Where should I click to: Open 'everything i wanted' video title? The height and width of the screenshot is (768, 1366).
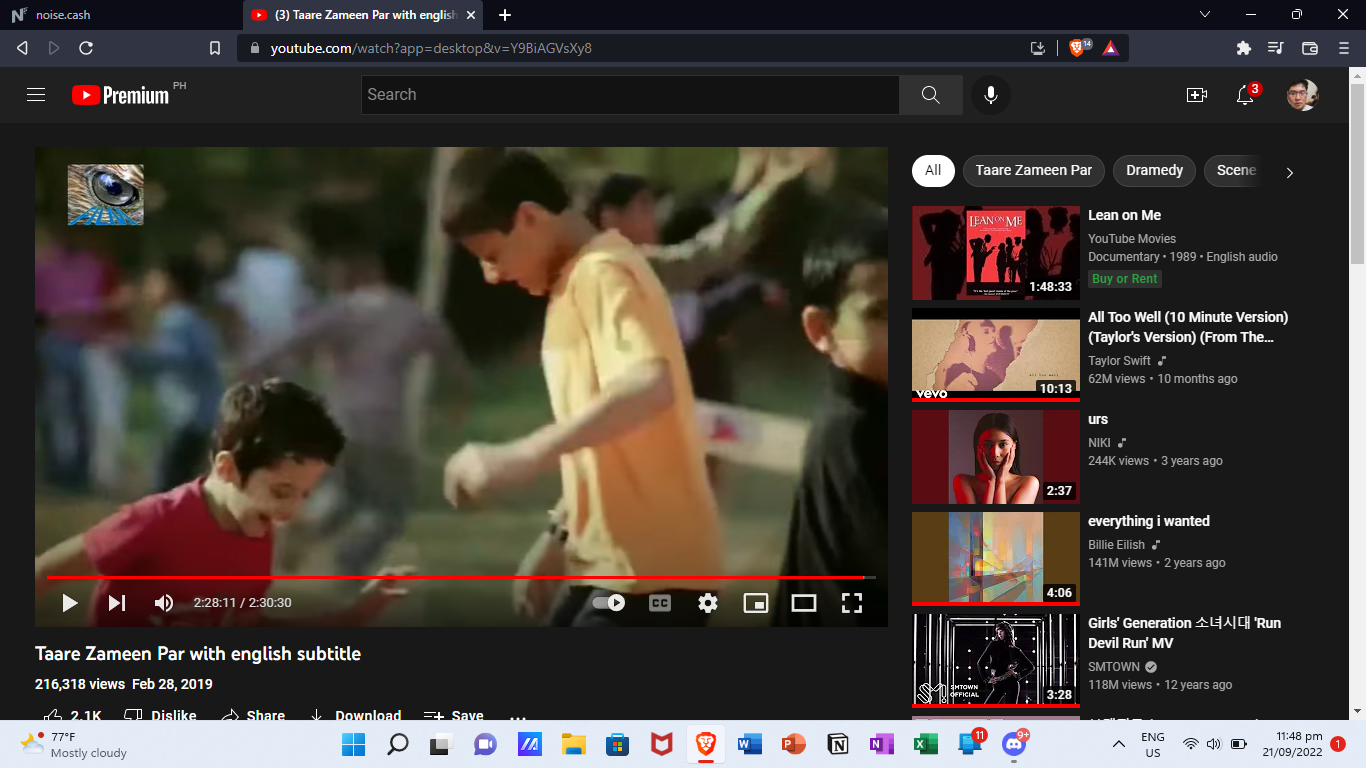(x=1149, y=521)
